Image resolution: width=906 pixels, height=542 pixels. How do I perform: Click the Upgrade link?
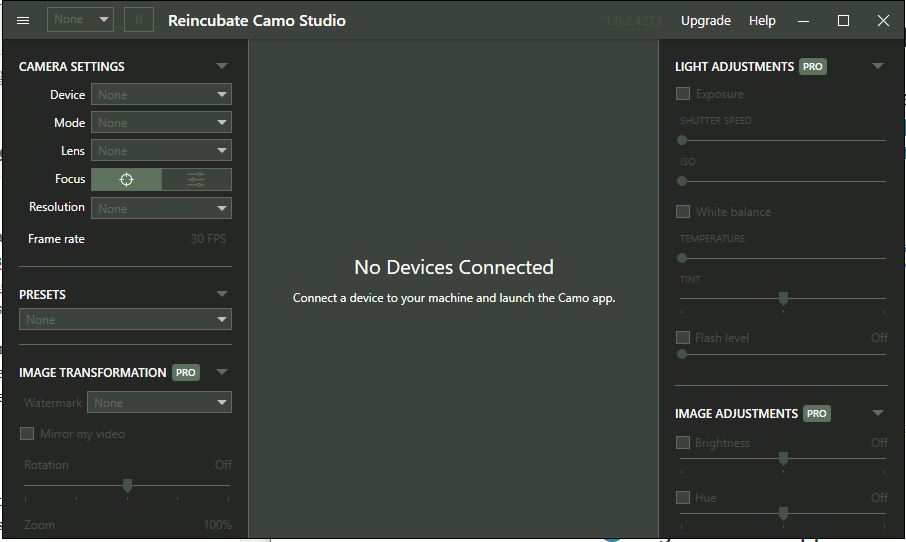706,20
